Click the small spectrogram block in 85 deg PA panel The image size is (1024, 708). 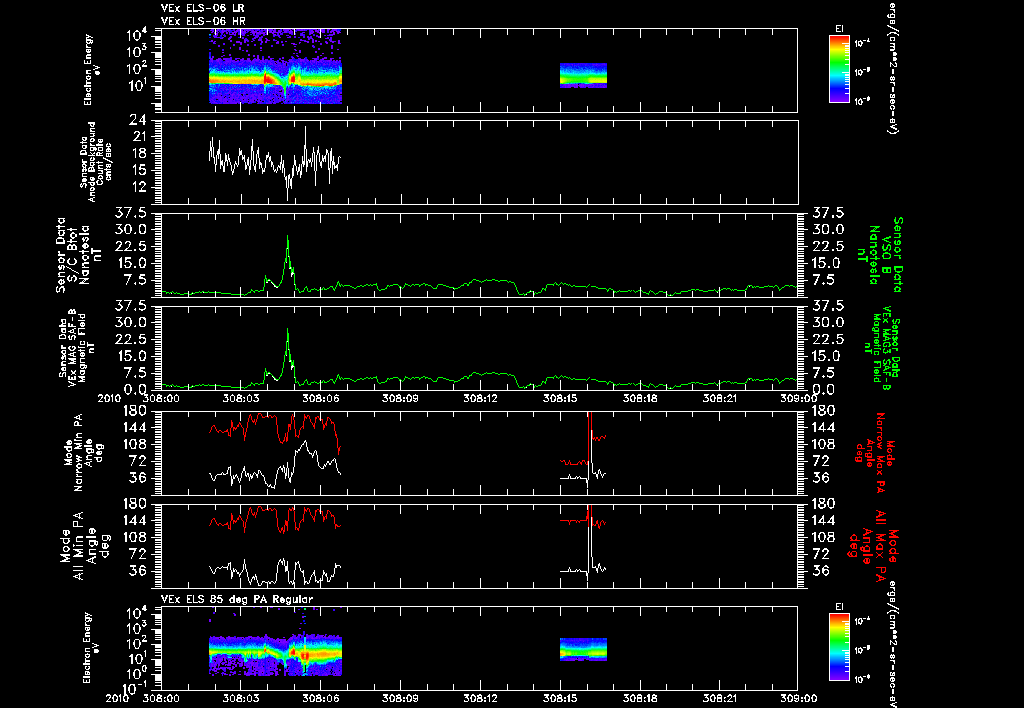tap(583, 649)
